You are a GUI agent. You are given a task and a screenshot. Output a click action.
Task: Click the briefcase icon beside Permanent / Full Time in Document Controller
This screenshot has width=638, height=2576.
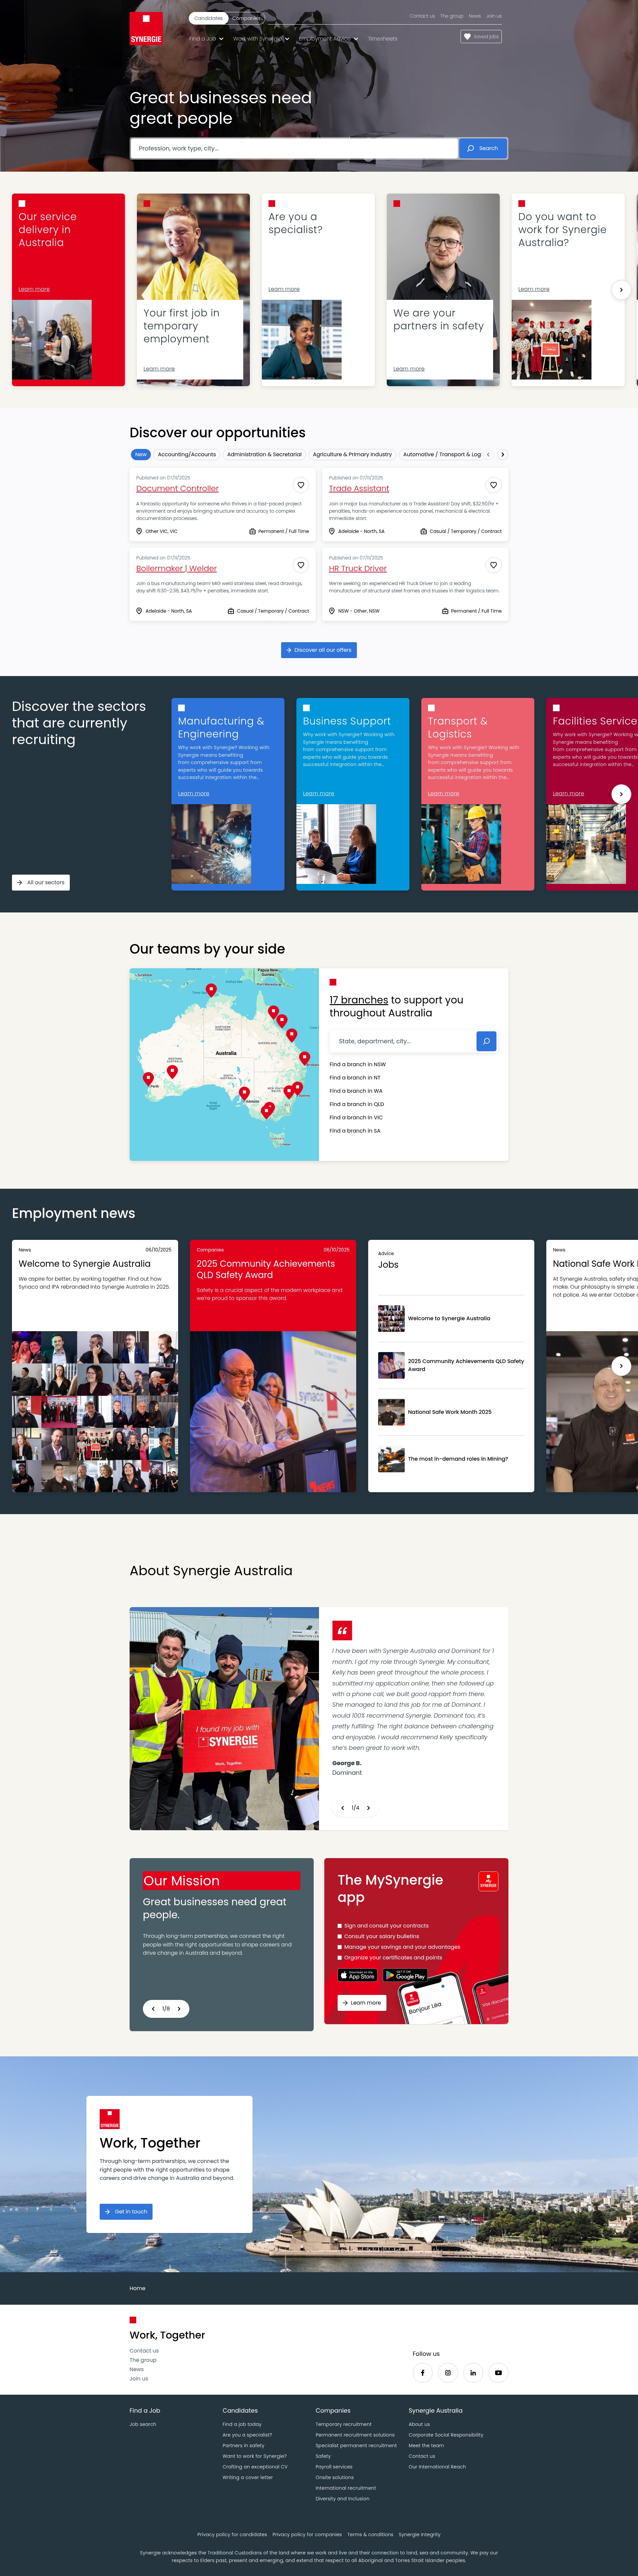[252, 531]
